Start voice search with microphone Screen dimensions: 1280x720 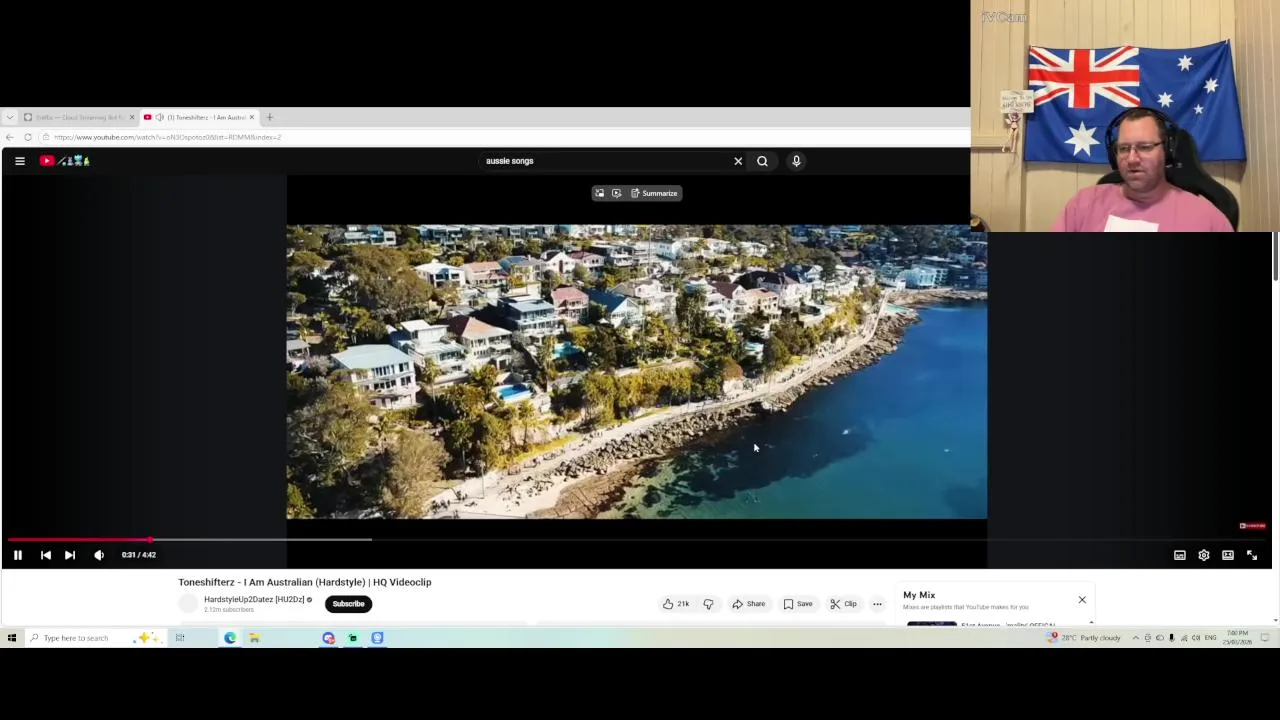click(x=796, y=161)
